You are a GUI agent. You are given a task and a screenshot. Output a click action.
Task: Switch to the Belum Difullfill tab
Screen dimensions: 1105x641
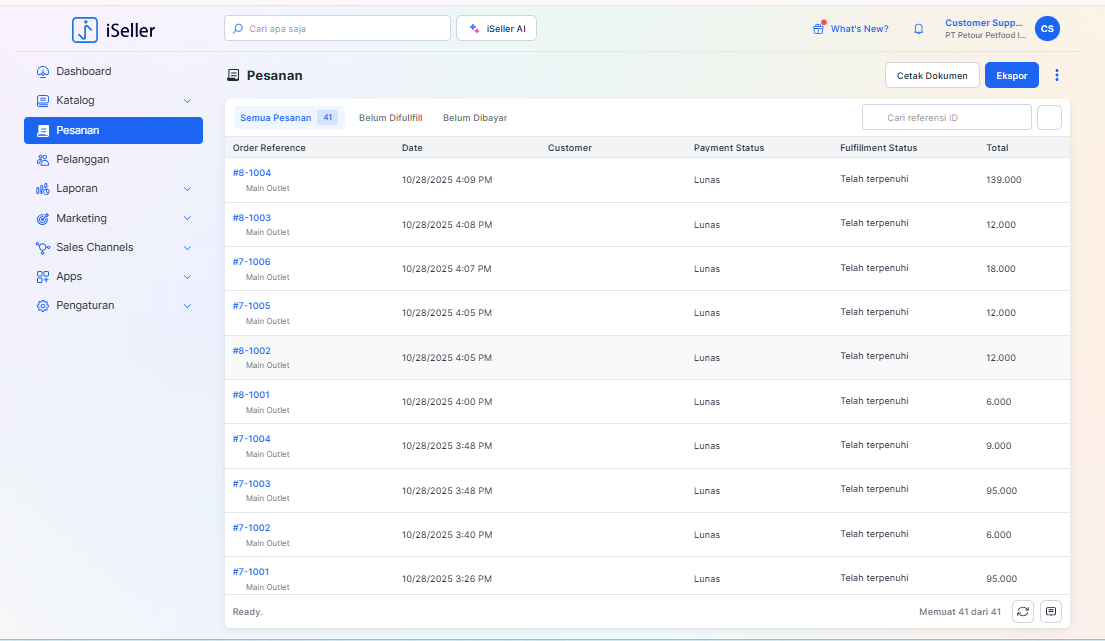pyautogui.click(x=390, y=118)
